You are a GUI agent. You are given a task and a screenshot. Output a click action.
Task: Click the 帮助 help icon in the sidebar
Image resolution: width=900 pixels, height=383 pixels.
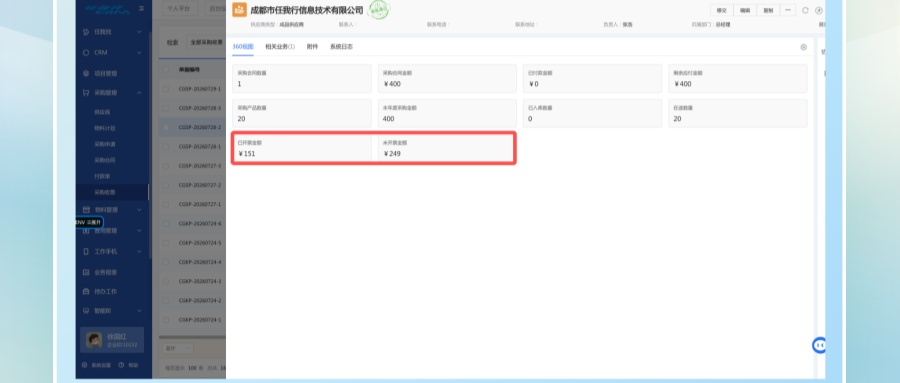(x=121, y=365)
